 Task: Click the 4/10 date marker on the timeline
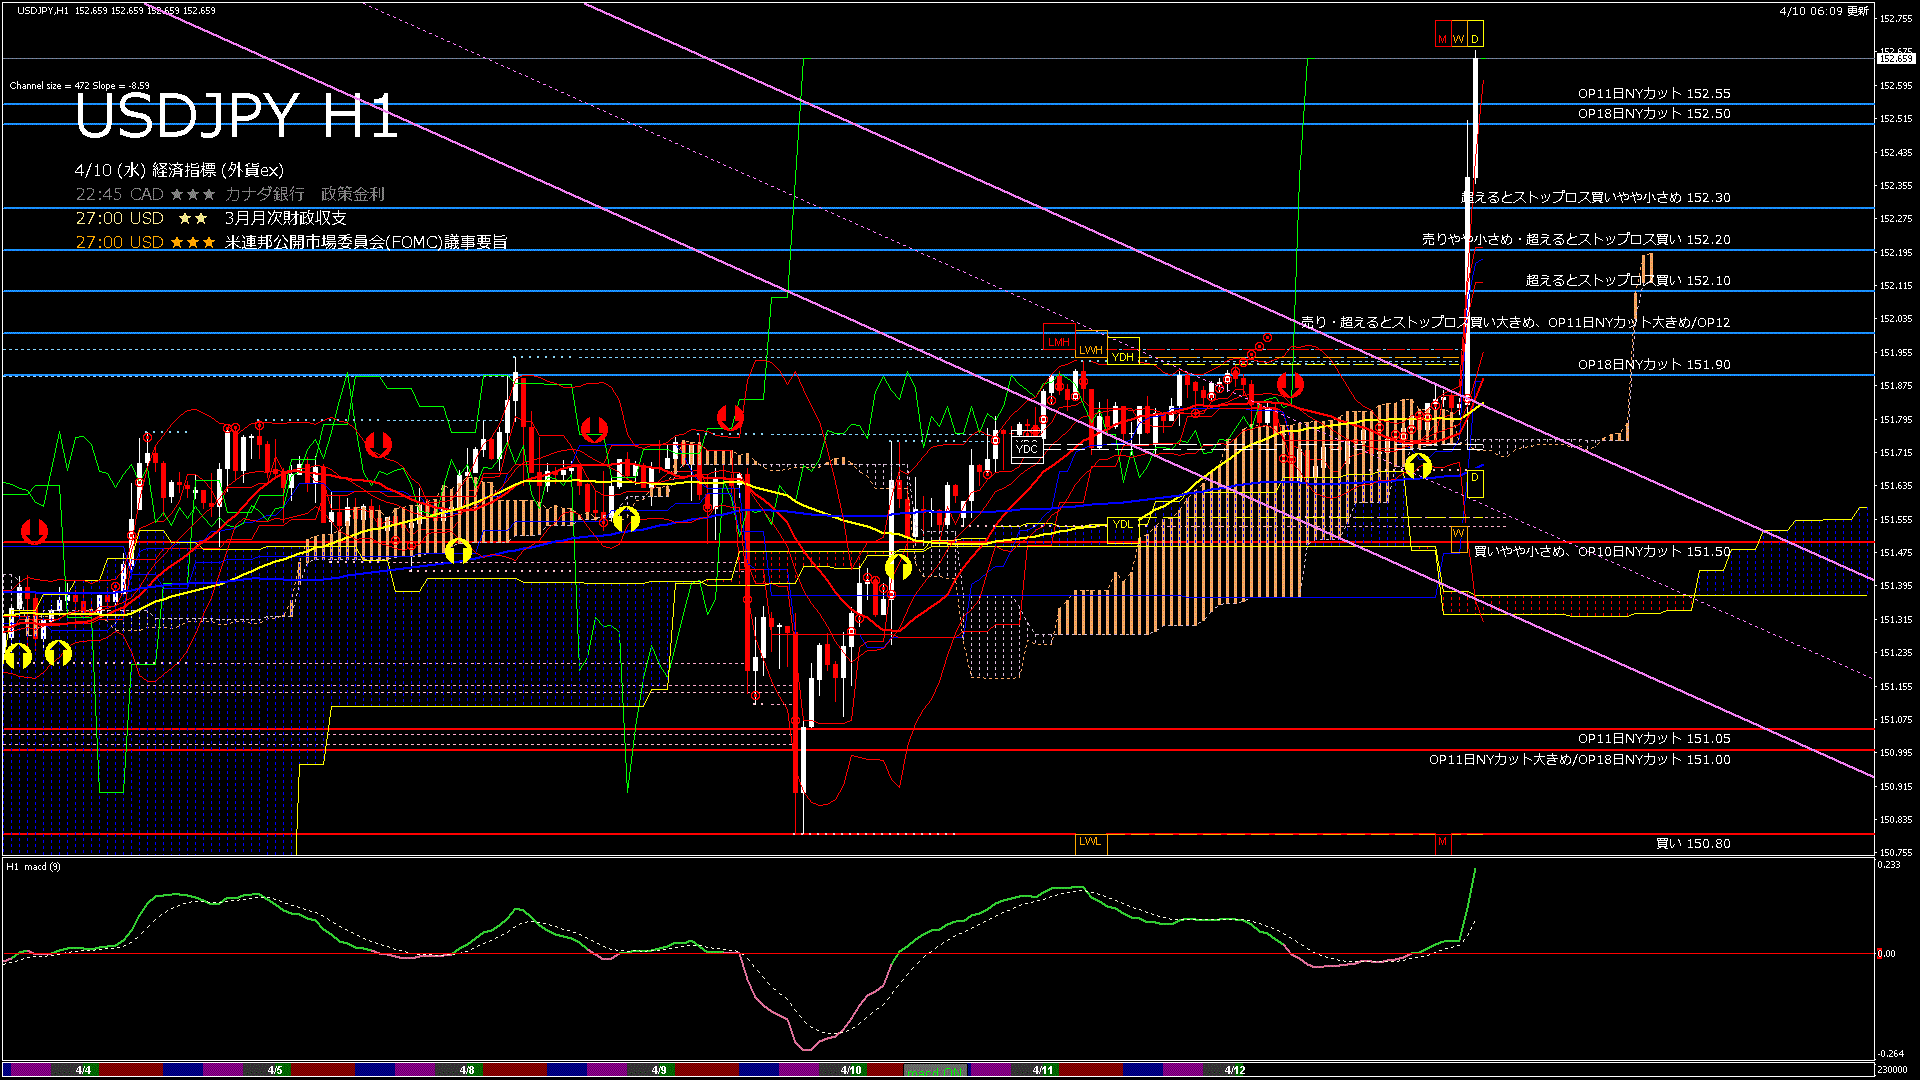pos(851,1070)
